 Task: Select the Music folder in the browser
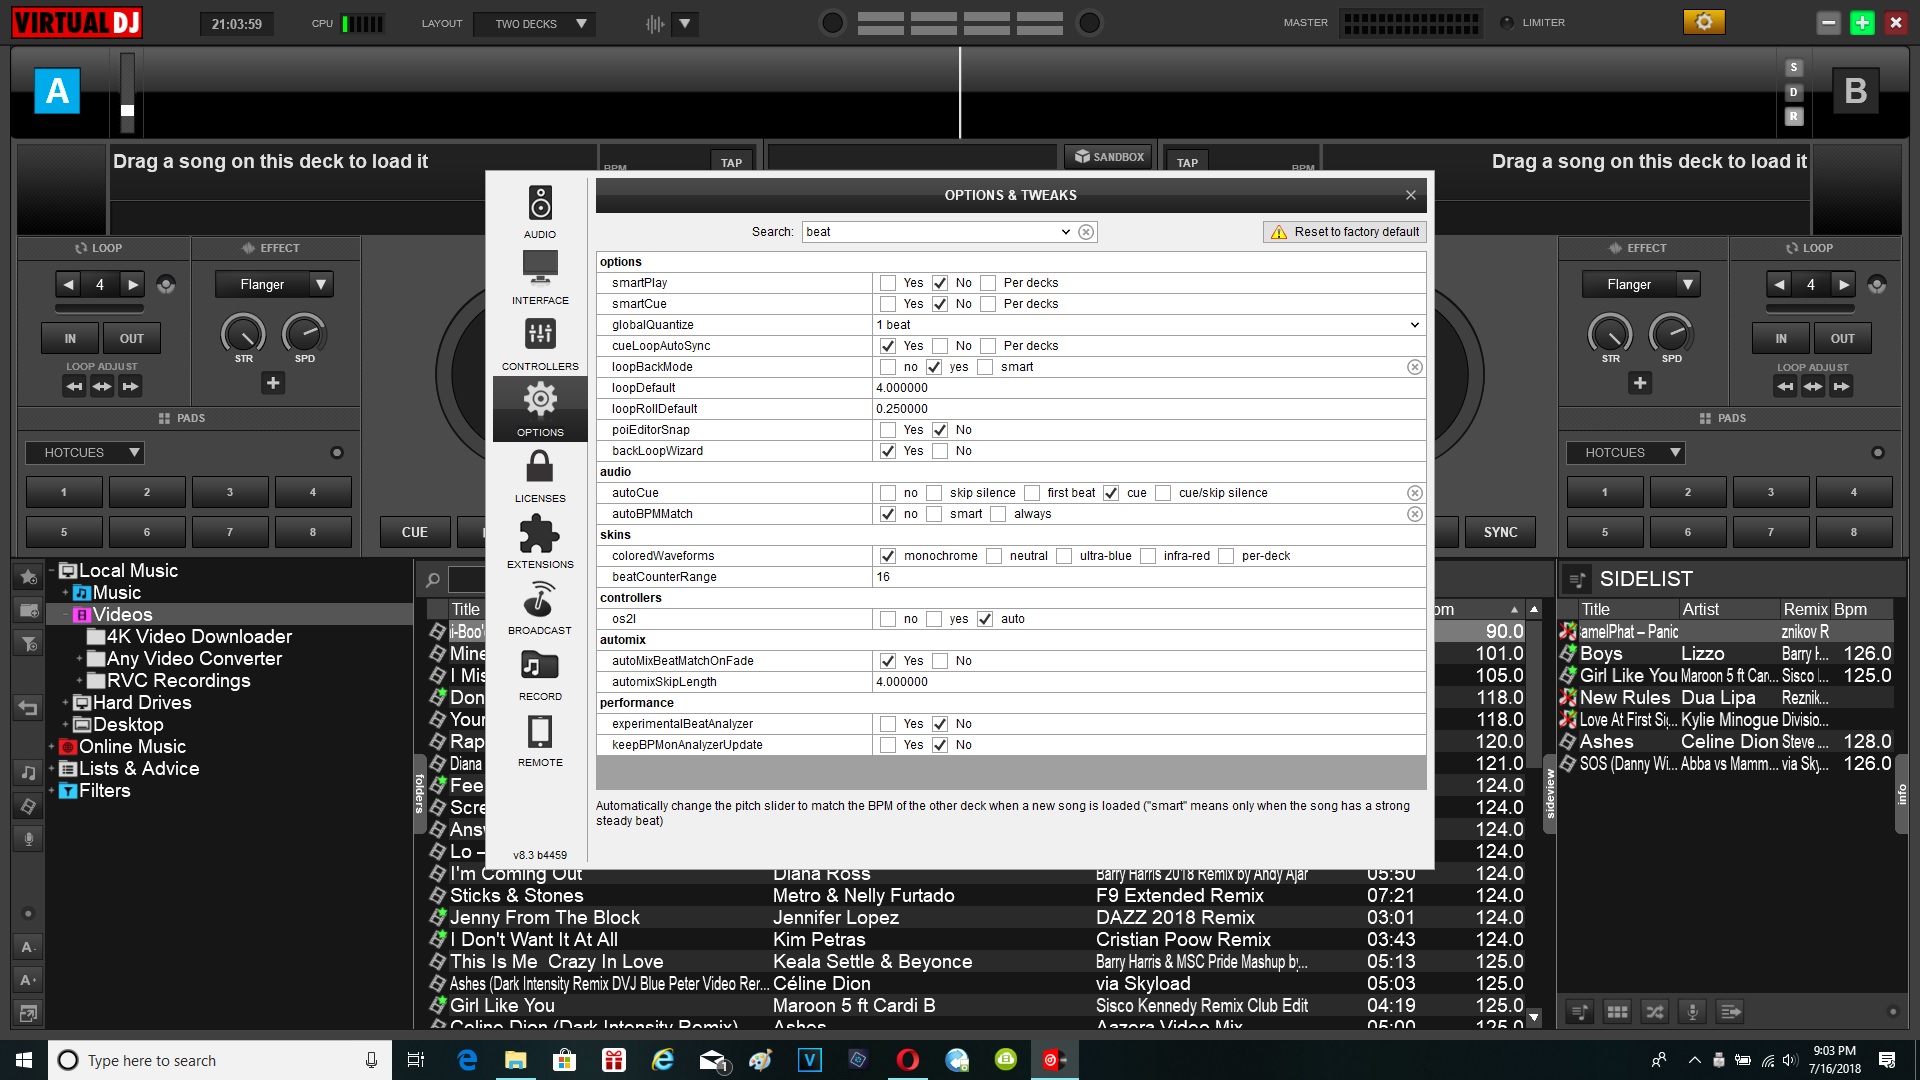click(116, 593)
